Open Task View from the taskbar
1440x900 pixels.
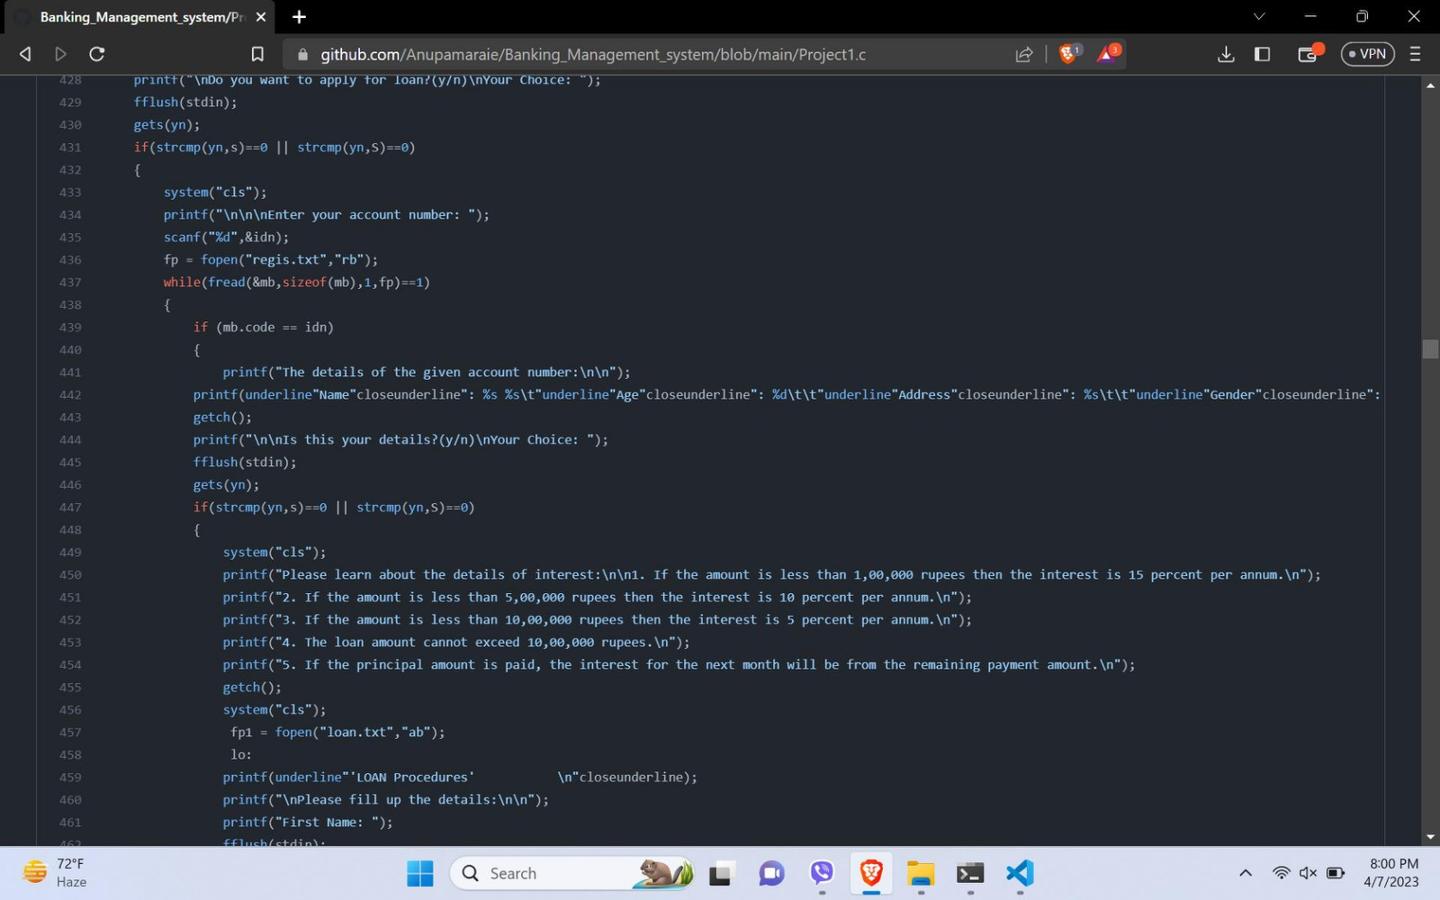tap(720, 873)
